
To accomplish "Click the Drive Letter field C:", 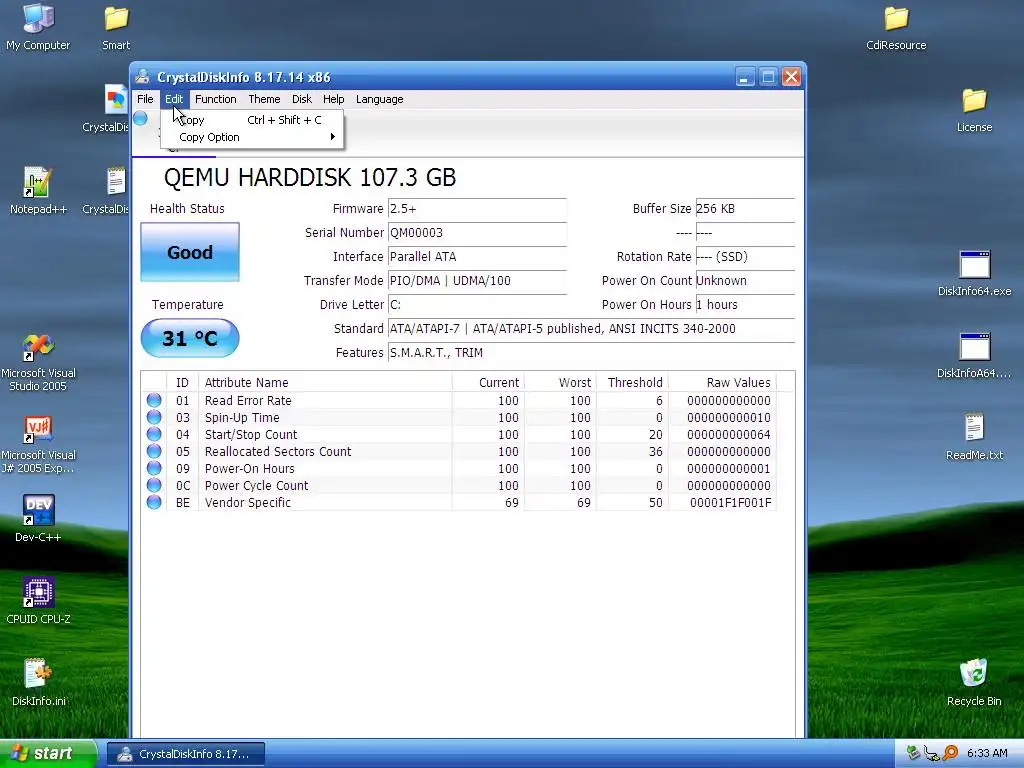I will (477, 304).
